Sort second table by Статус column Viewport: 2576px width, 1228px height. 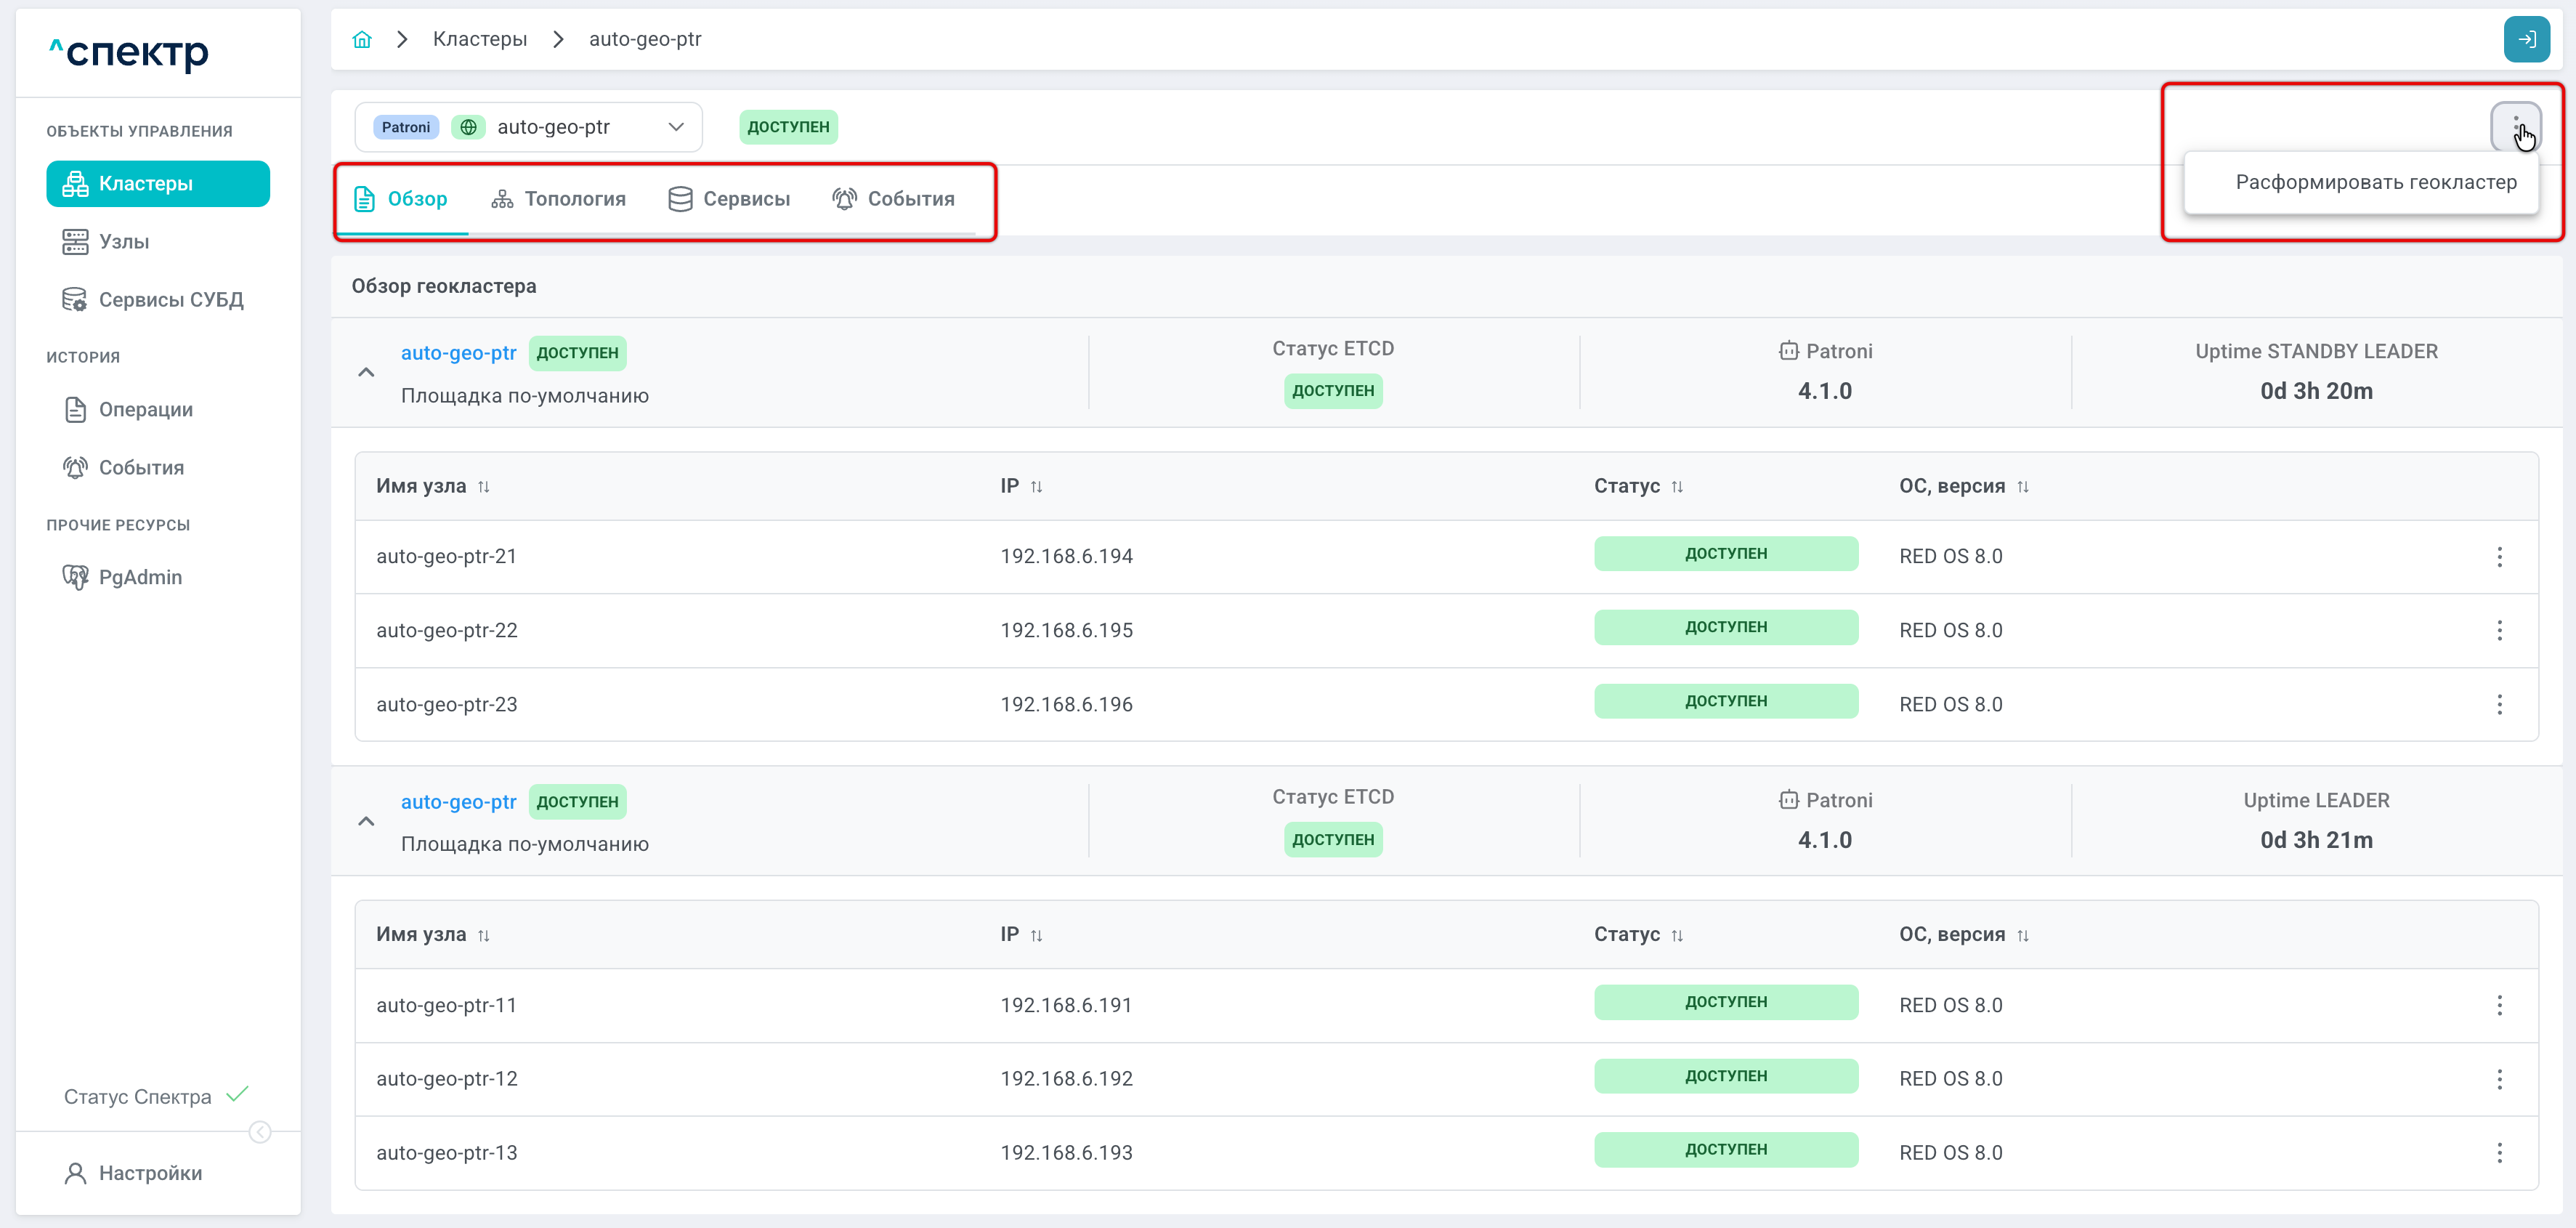point(1677,935)
